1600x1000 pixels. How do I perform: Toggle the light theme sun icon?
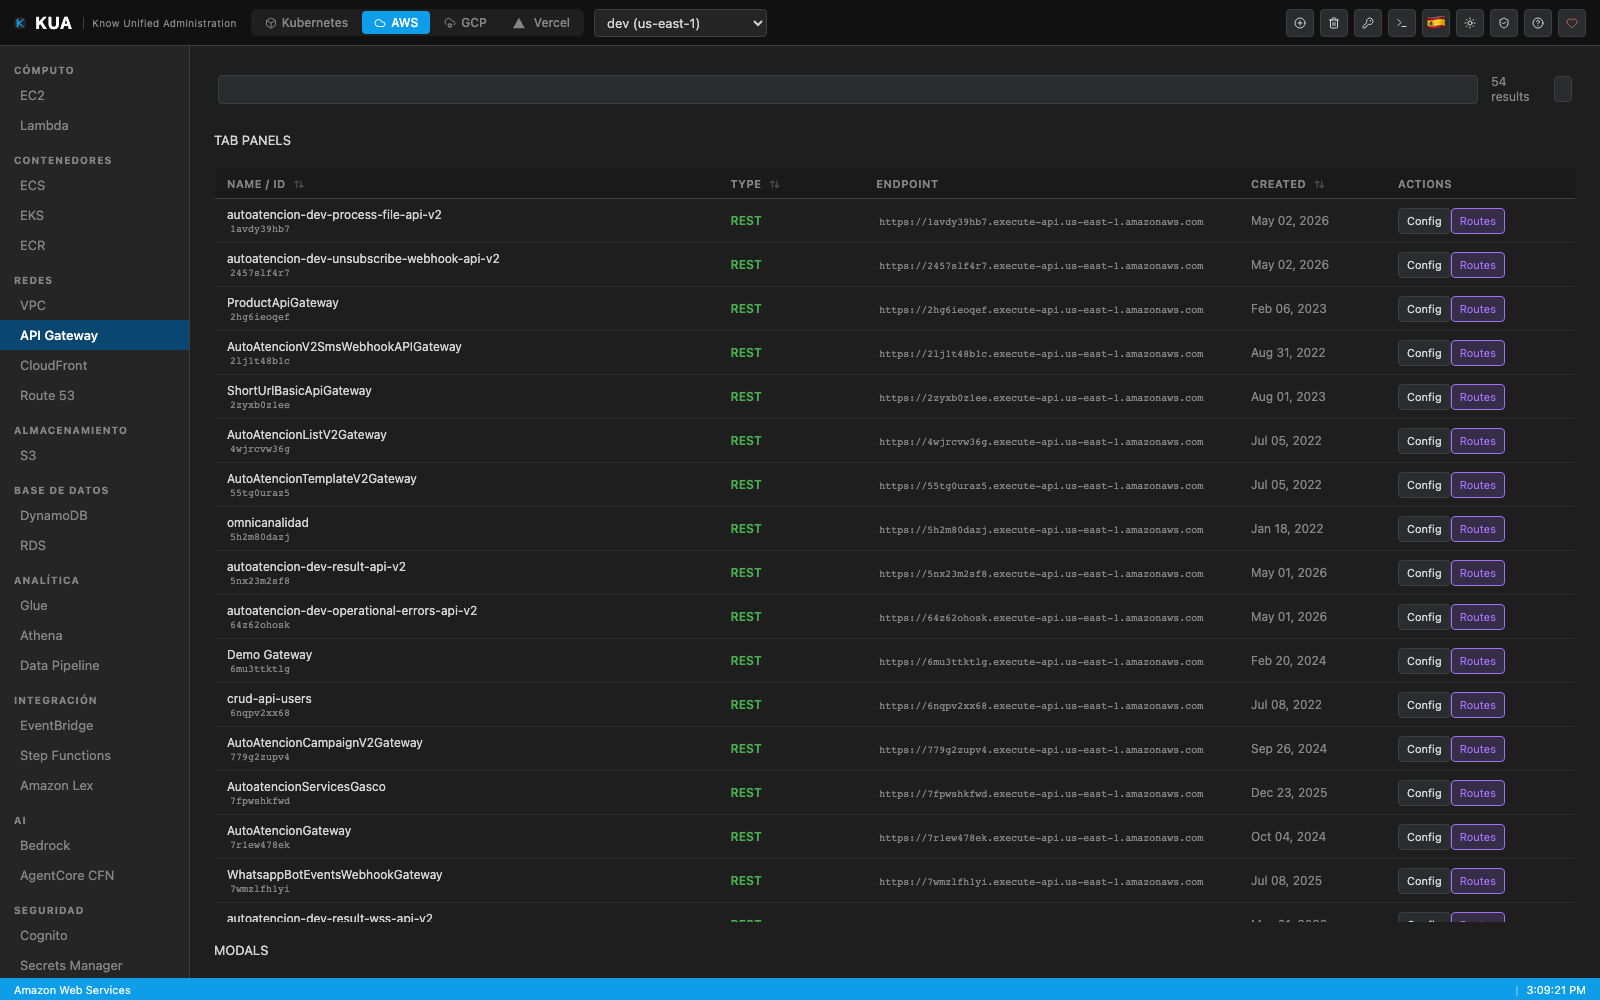(1470, 23)
